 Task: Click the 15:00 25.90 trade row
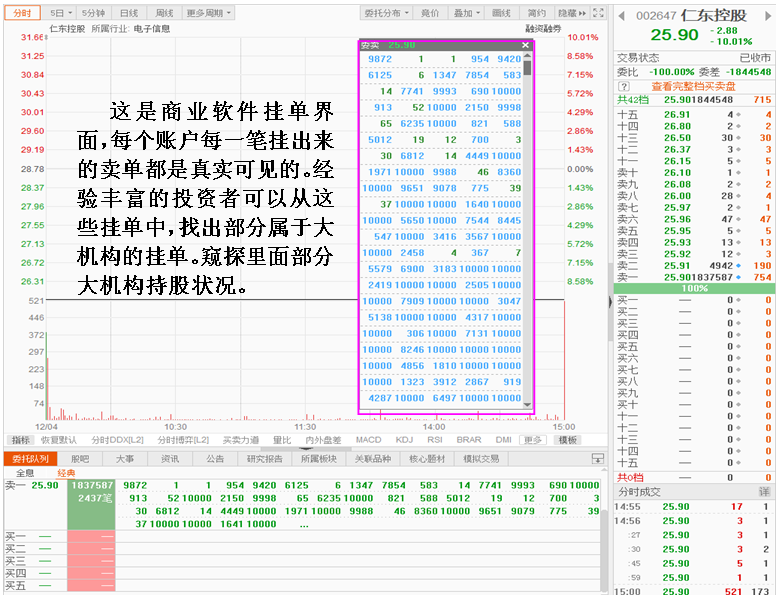pyautogui.click(x=694, y=592)
